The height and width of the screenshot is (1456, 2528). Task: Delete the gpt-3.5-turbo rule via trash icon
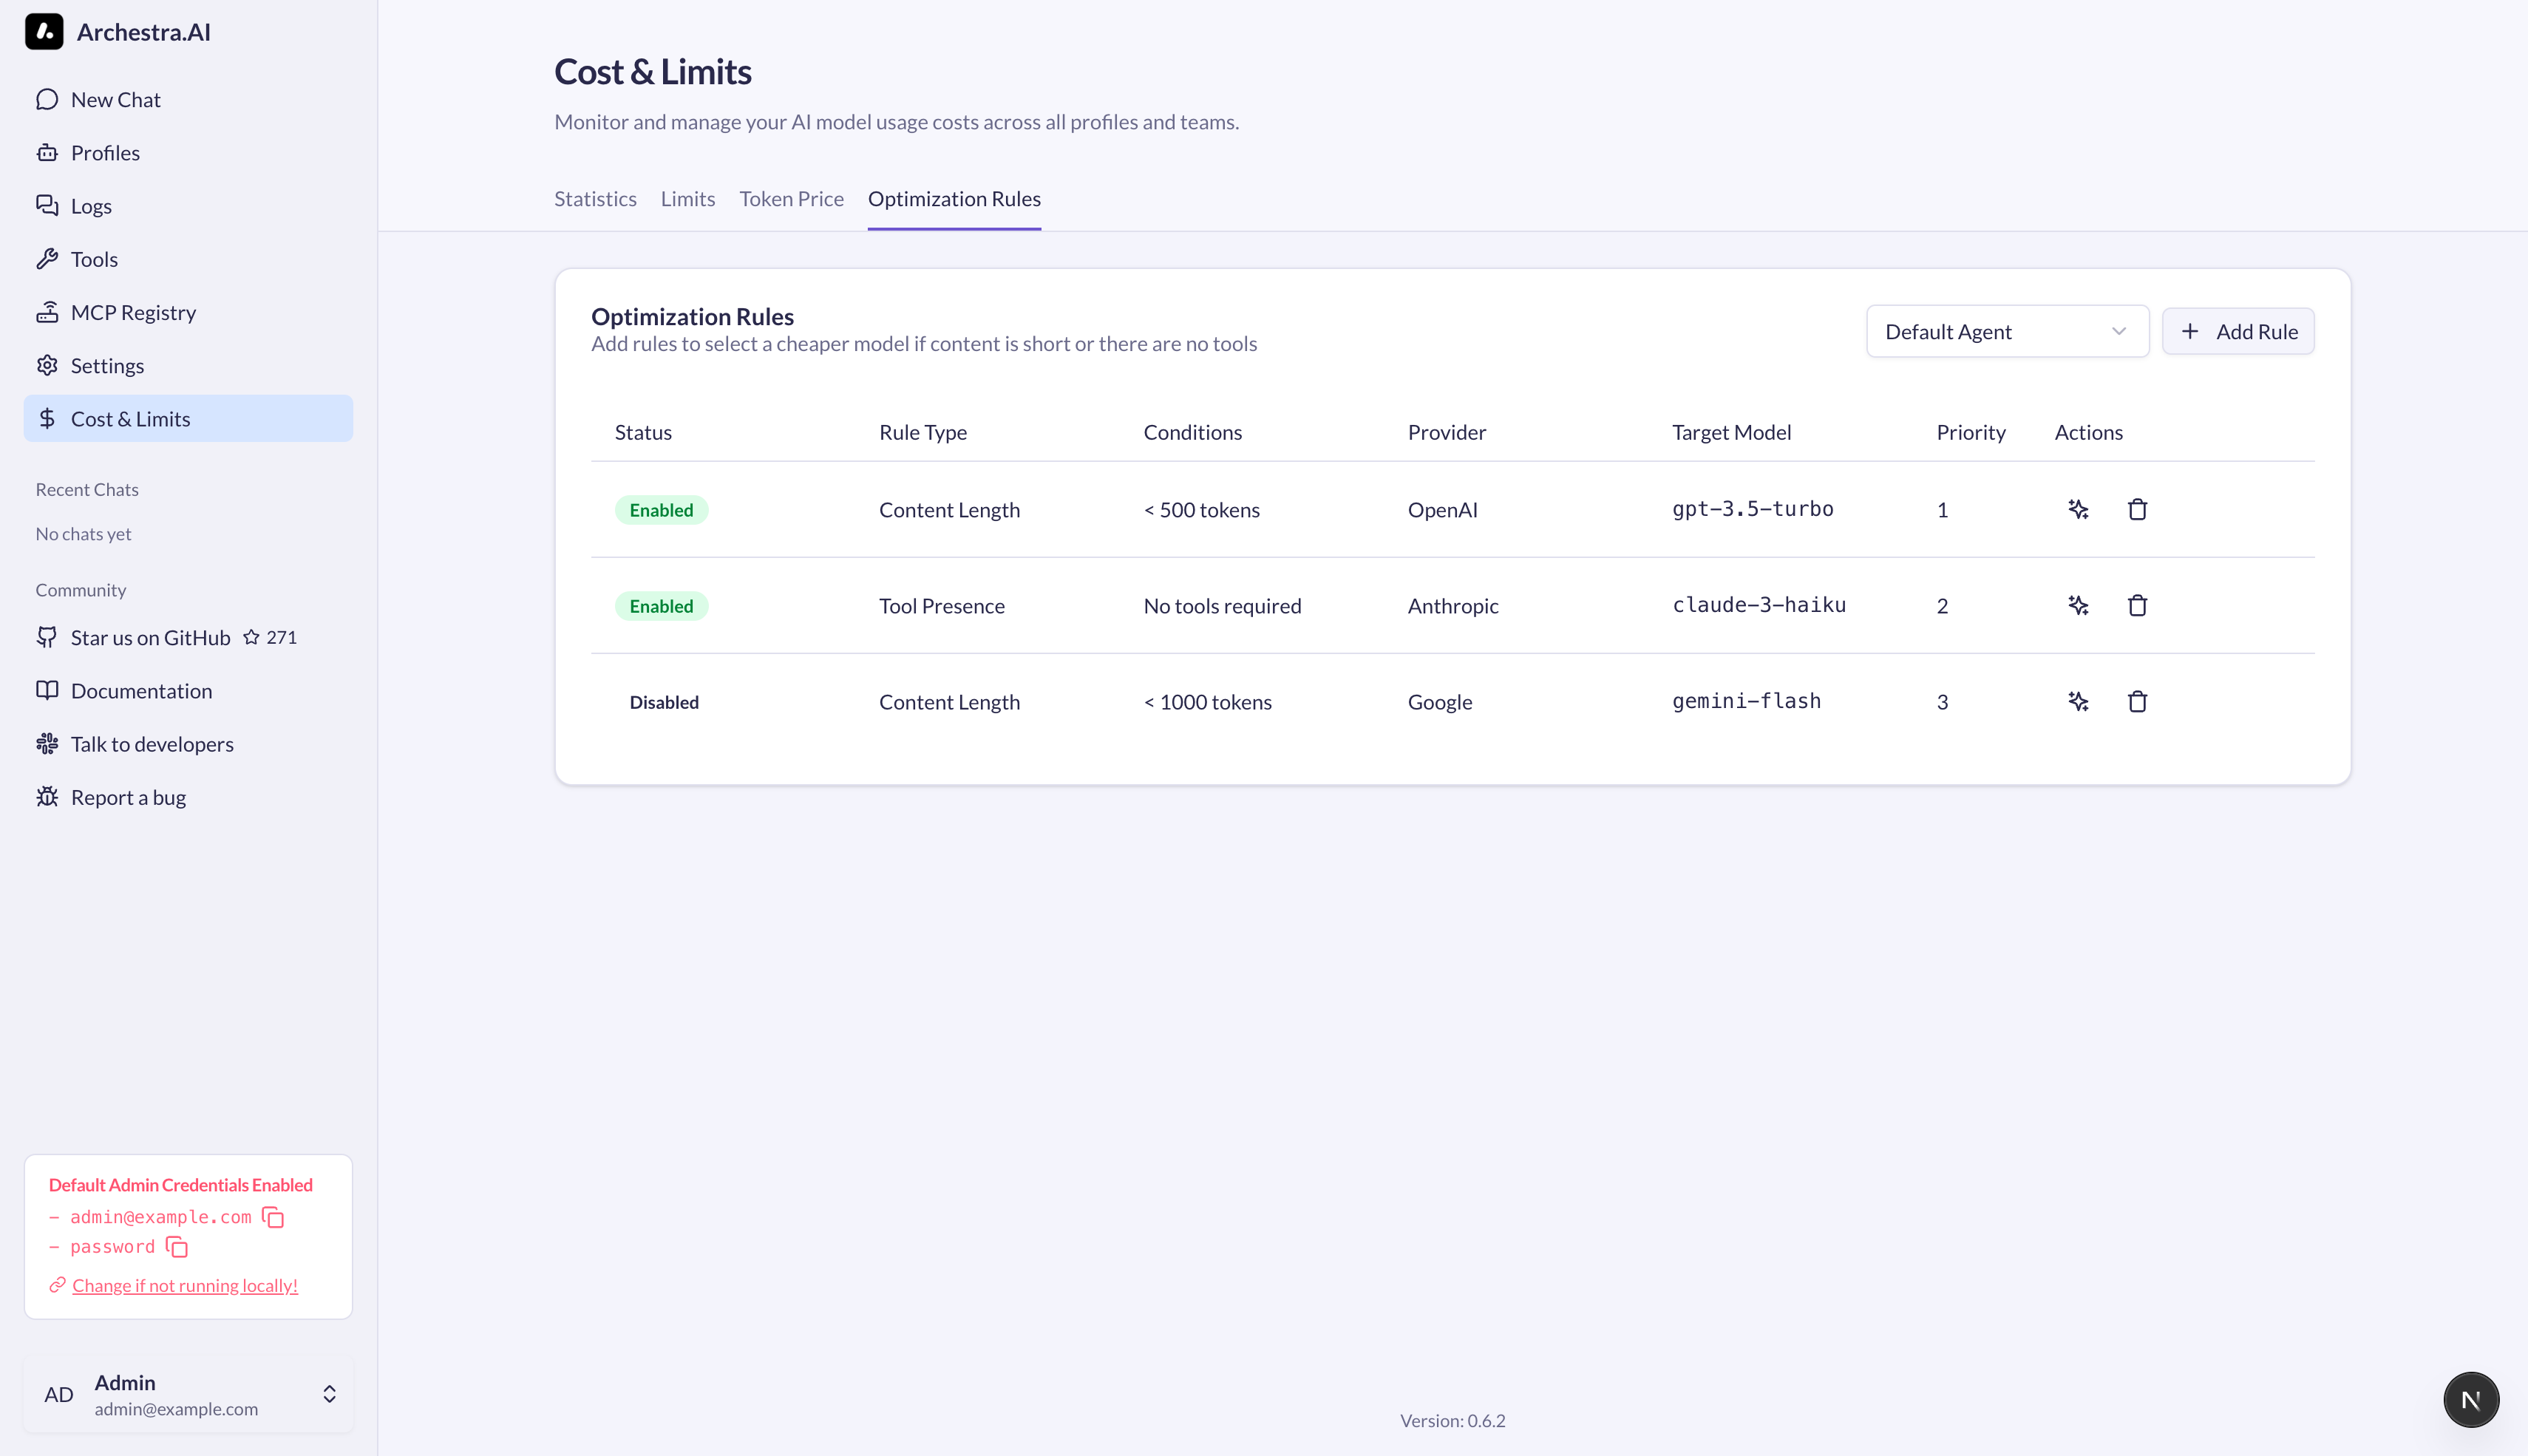coord(2137,510)
